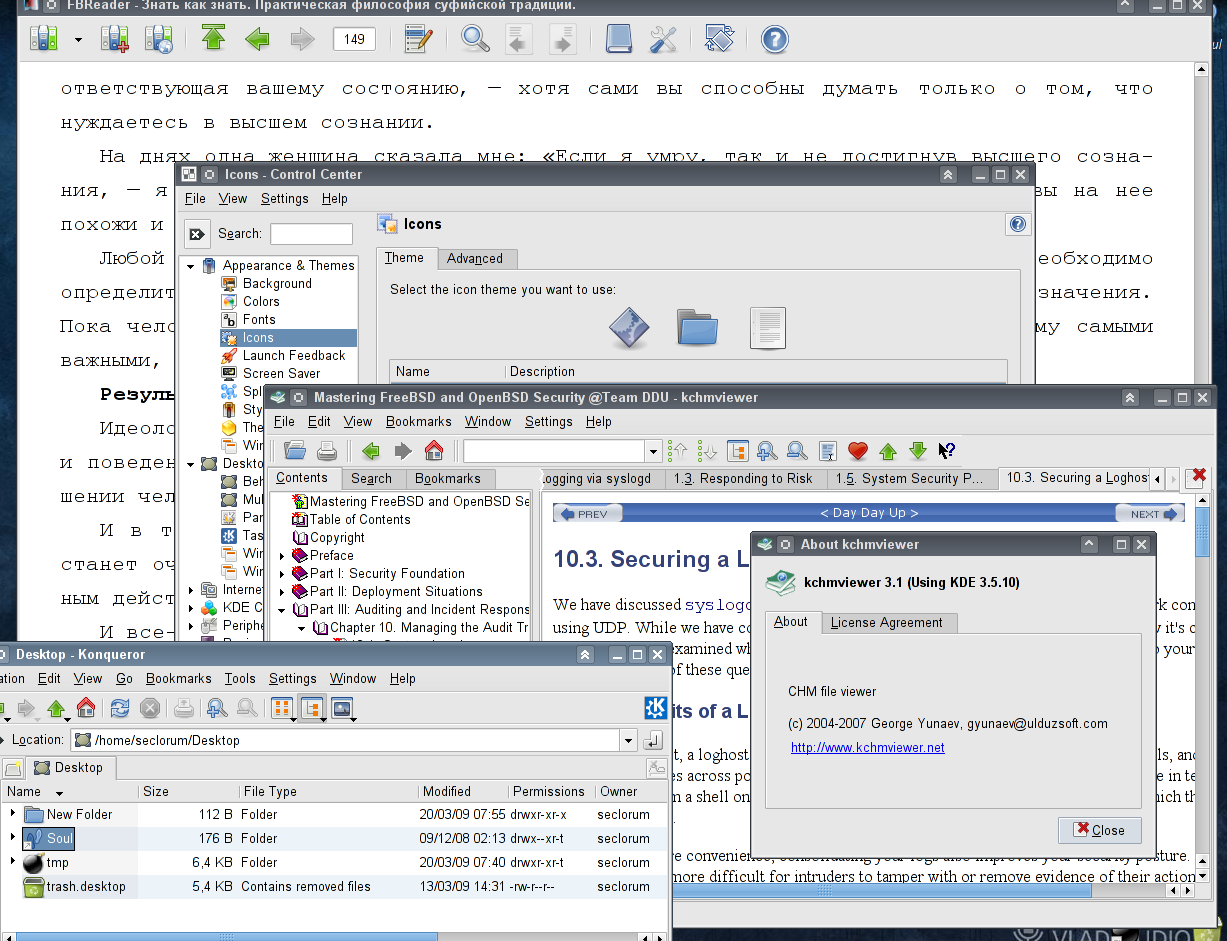Expand Part I: Security Foundation node
This screenshot has height=941, width=1227.
pos(283,574)
